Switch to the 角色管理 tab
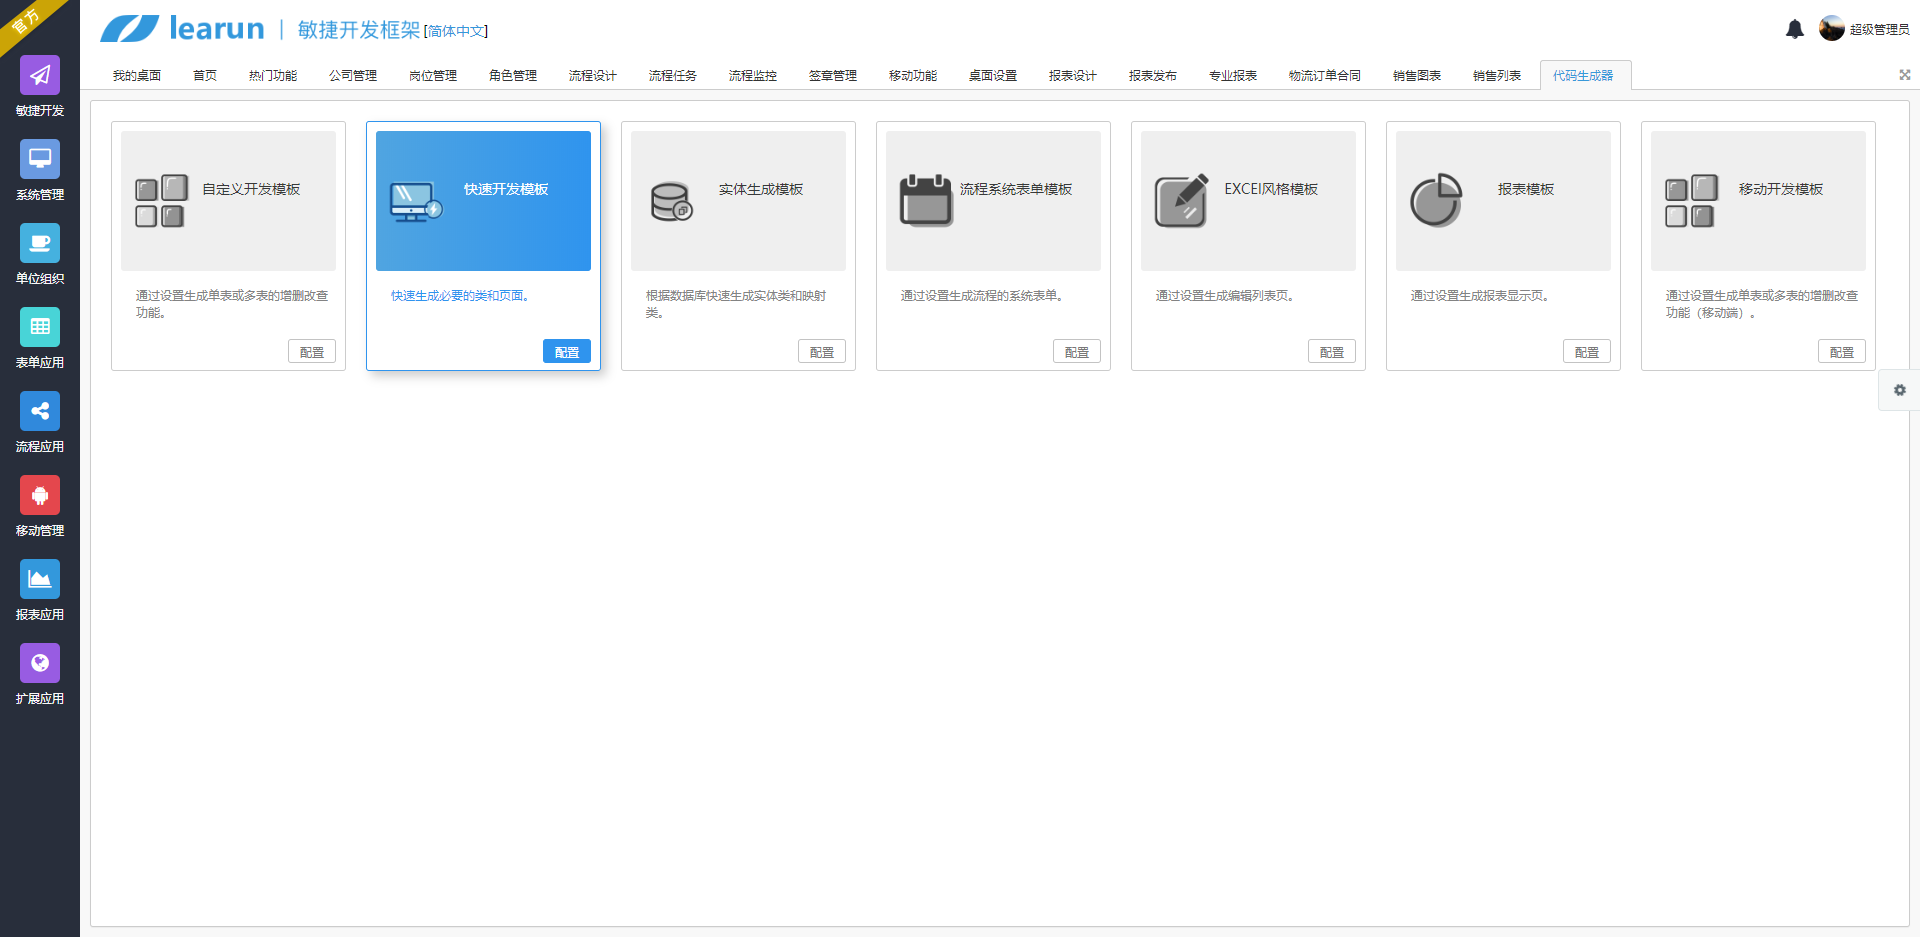The height and width of the screenshot is (937, 1920). 513,76
